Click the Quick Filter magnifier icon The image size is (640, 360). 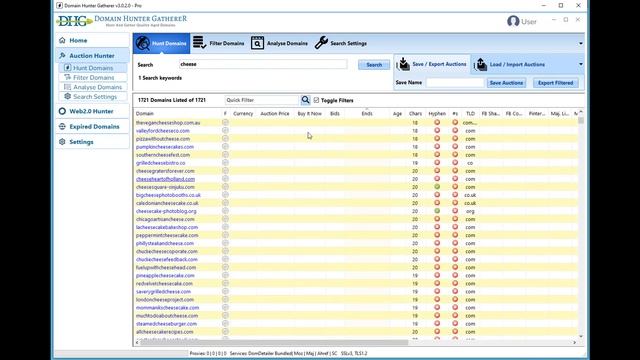tap(305, 100)
